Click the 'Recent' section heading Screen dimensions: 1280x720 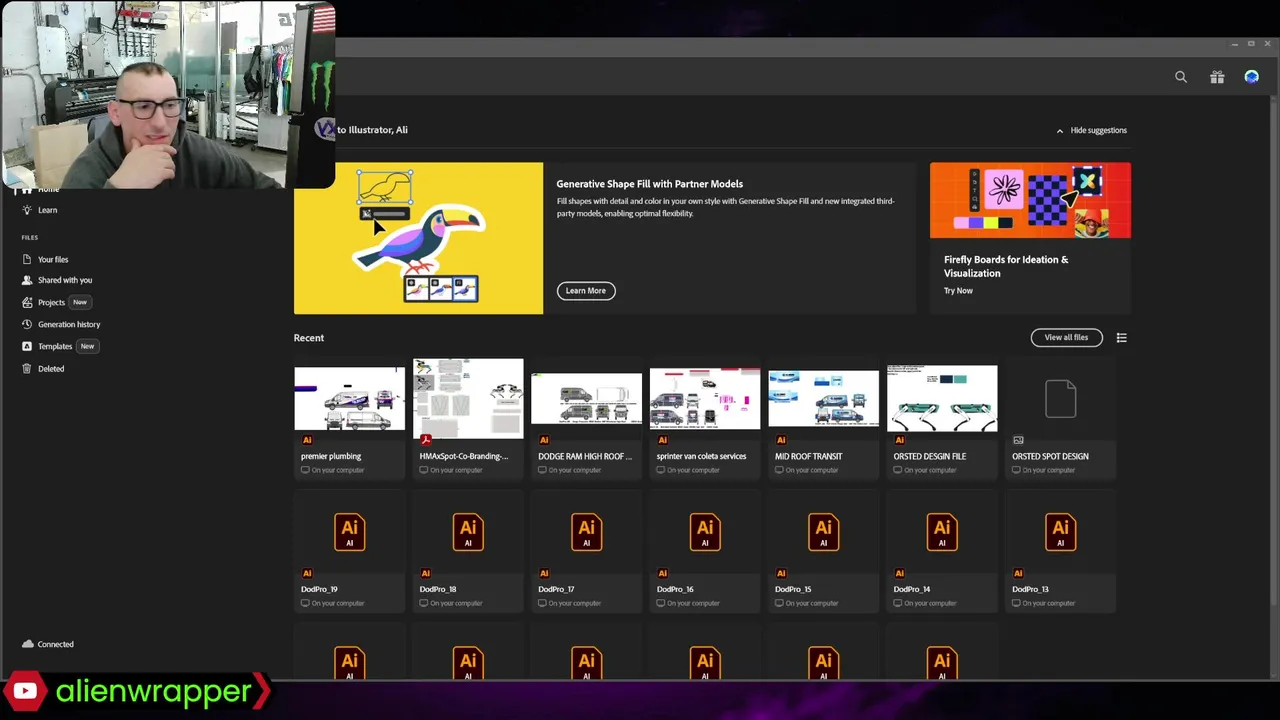point(309,338)
